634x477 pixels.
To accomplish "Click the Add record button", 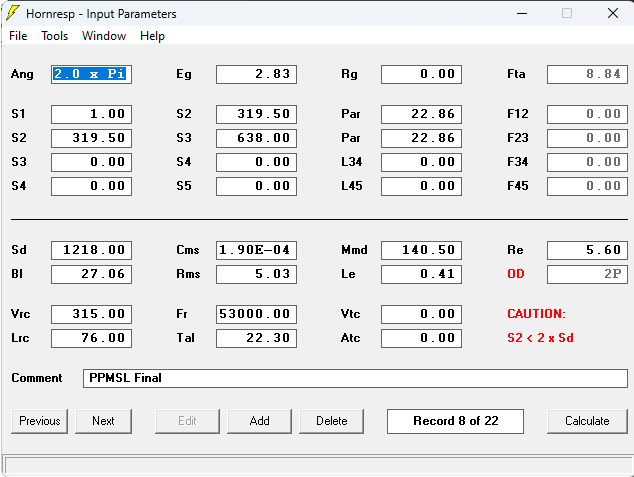I will [x=260, y=421].
